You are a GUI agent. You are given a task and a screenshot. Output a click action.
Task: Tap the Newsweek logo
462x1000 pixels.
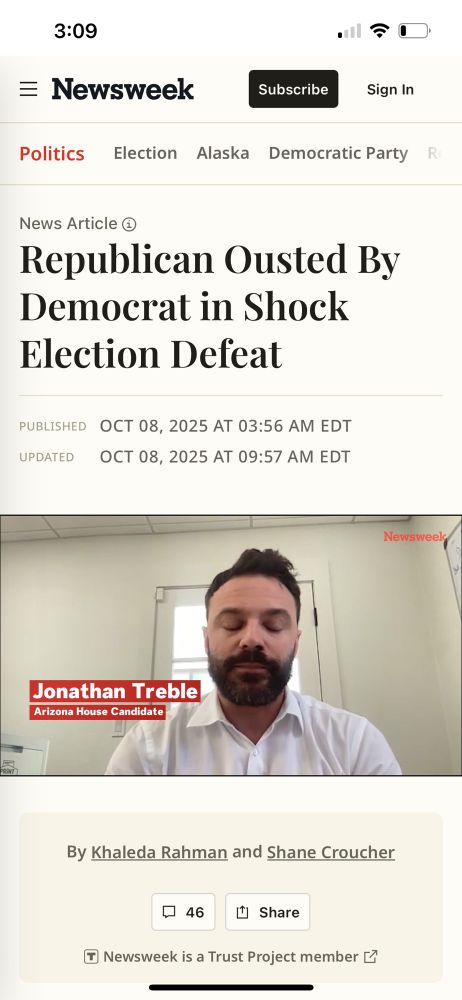[123, 89]
